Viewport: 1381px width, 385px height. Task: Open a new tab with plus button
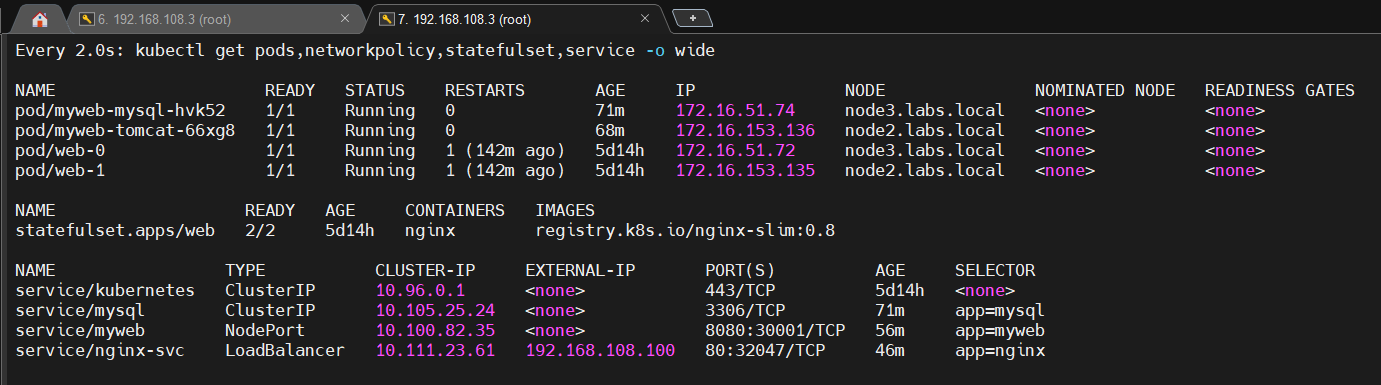693,18
